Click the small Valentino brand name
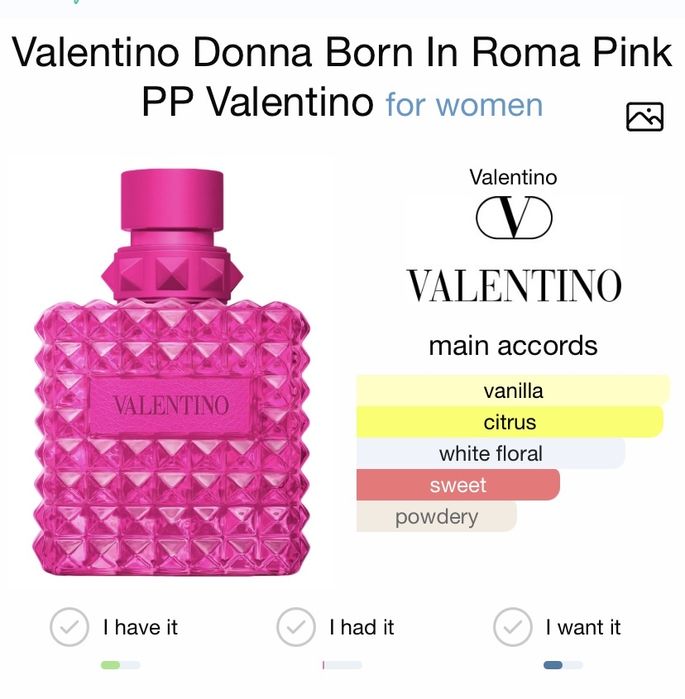This screenshot has width=685, height=699. tap(513, 178)
